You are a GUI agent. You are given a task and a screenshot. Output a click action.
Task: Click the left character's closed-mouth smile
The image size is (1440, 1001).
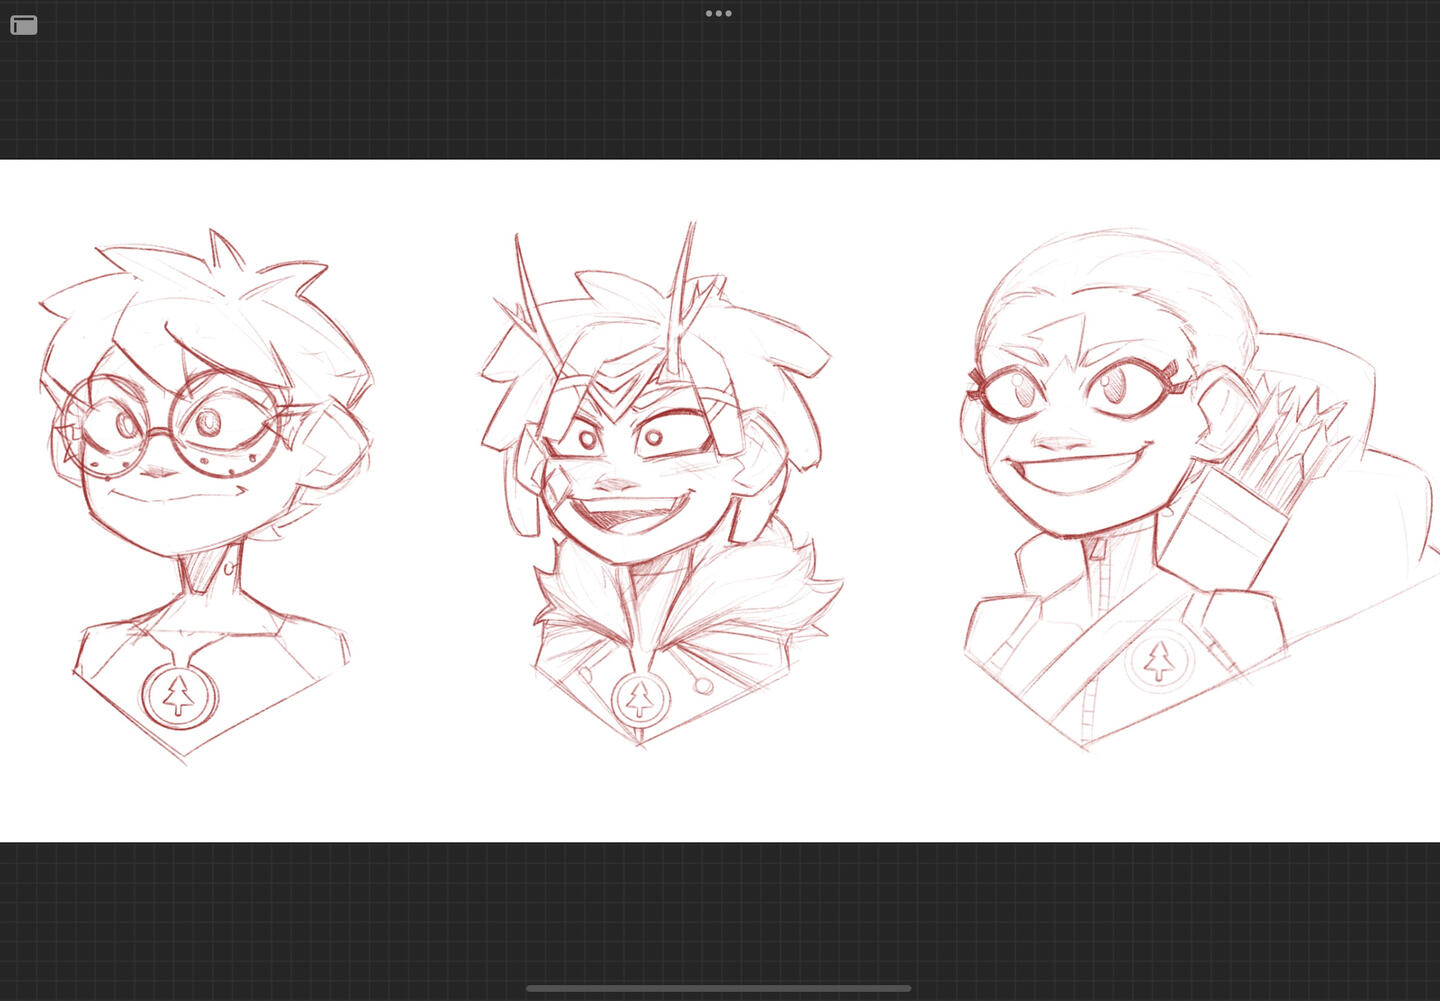pyautogui.click(x=165, y=494)
